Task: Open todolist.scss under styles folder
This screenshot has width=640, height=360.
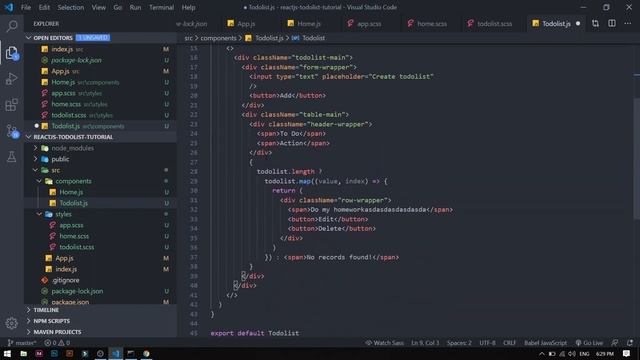Action: pos(76,247)
